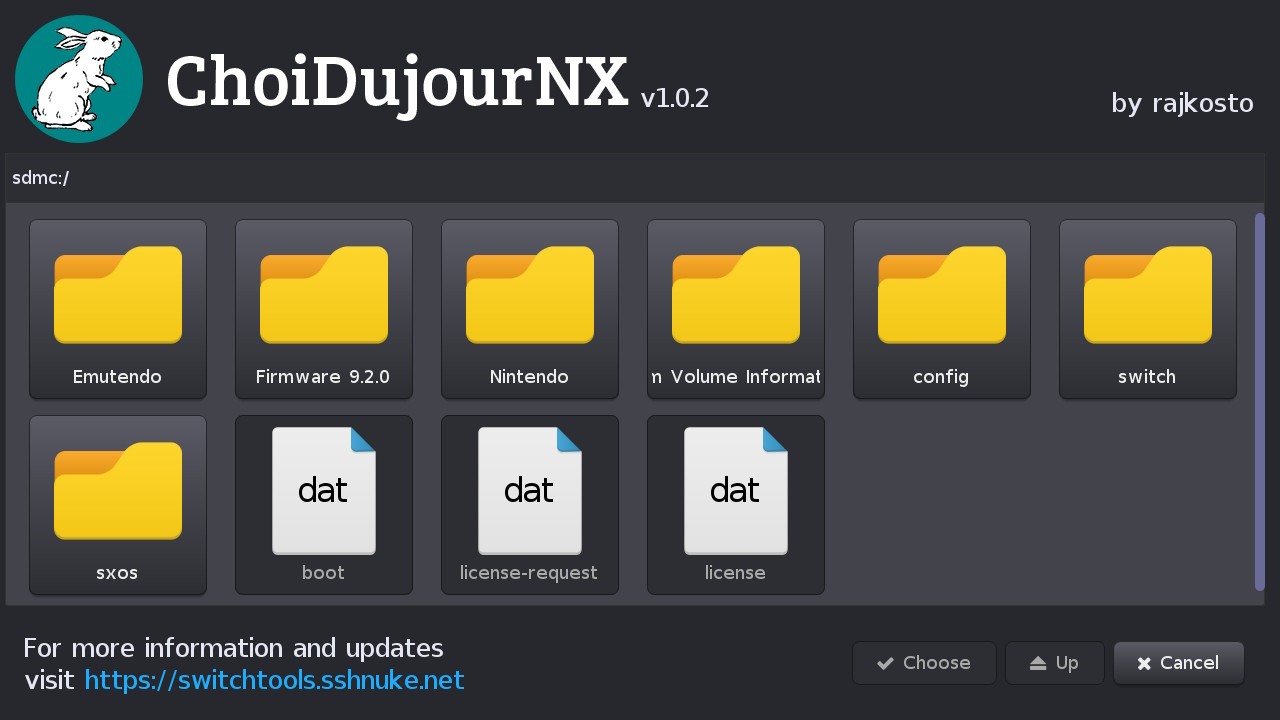Click the white rabbit logo
The image size is (1280, 720).
(79, 79)
